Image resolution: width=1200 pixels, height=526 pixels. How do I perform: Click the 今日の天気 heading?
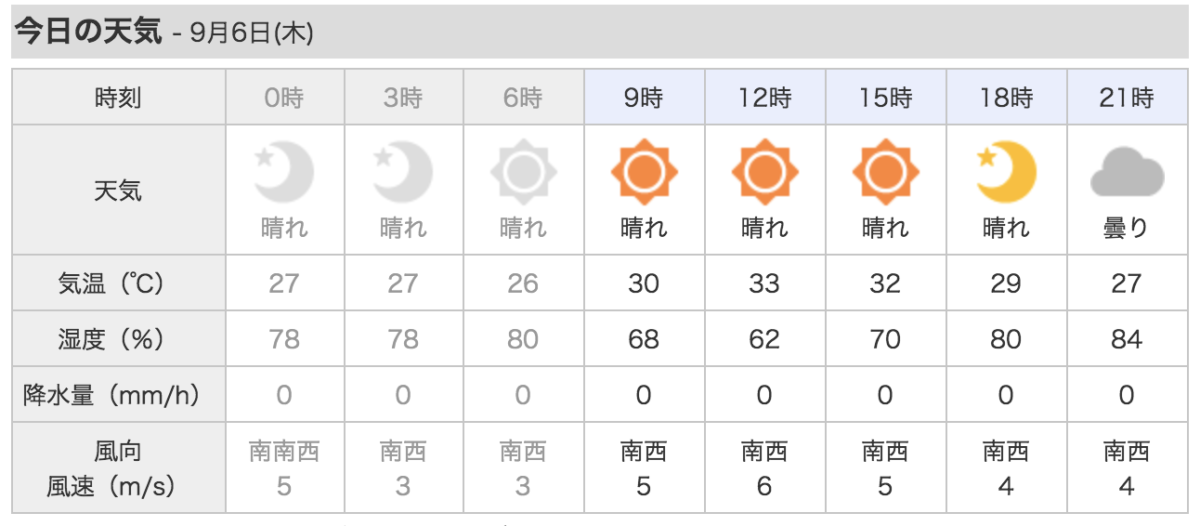click(87, 31)
